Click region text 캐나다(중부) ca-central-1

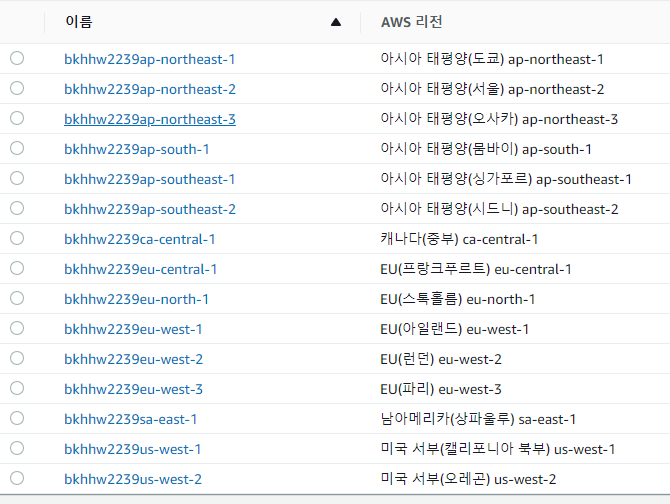(459, 239)
